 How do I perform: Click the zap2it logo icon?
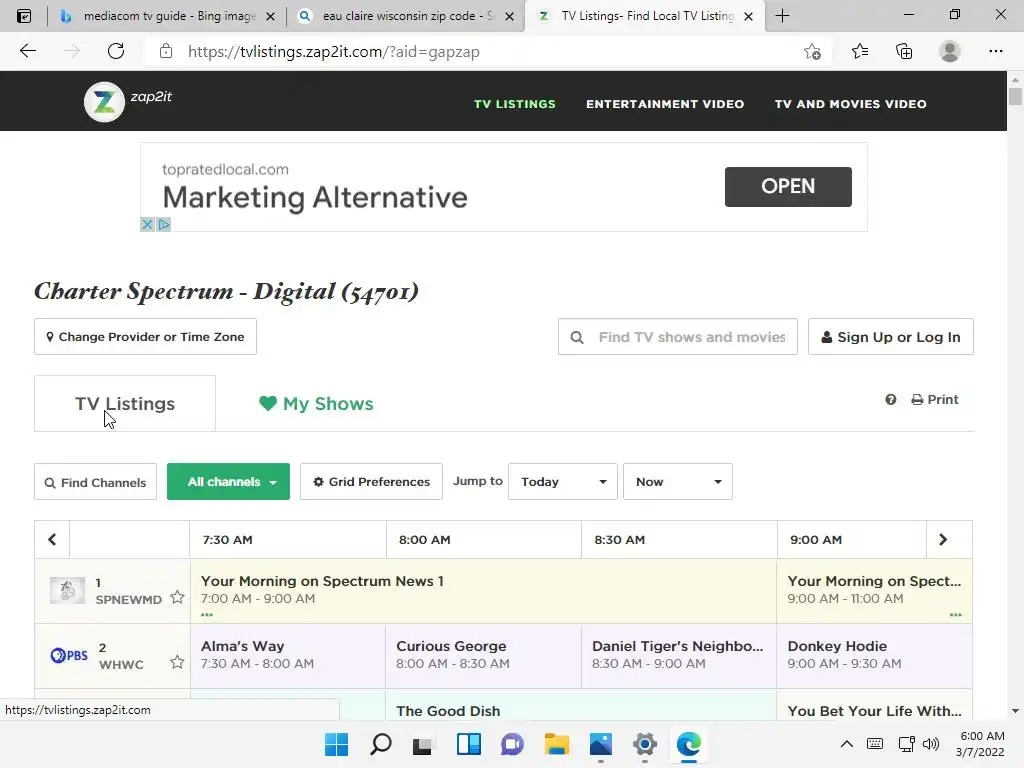(104, 102)
